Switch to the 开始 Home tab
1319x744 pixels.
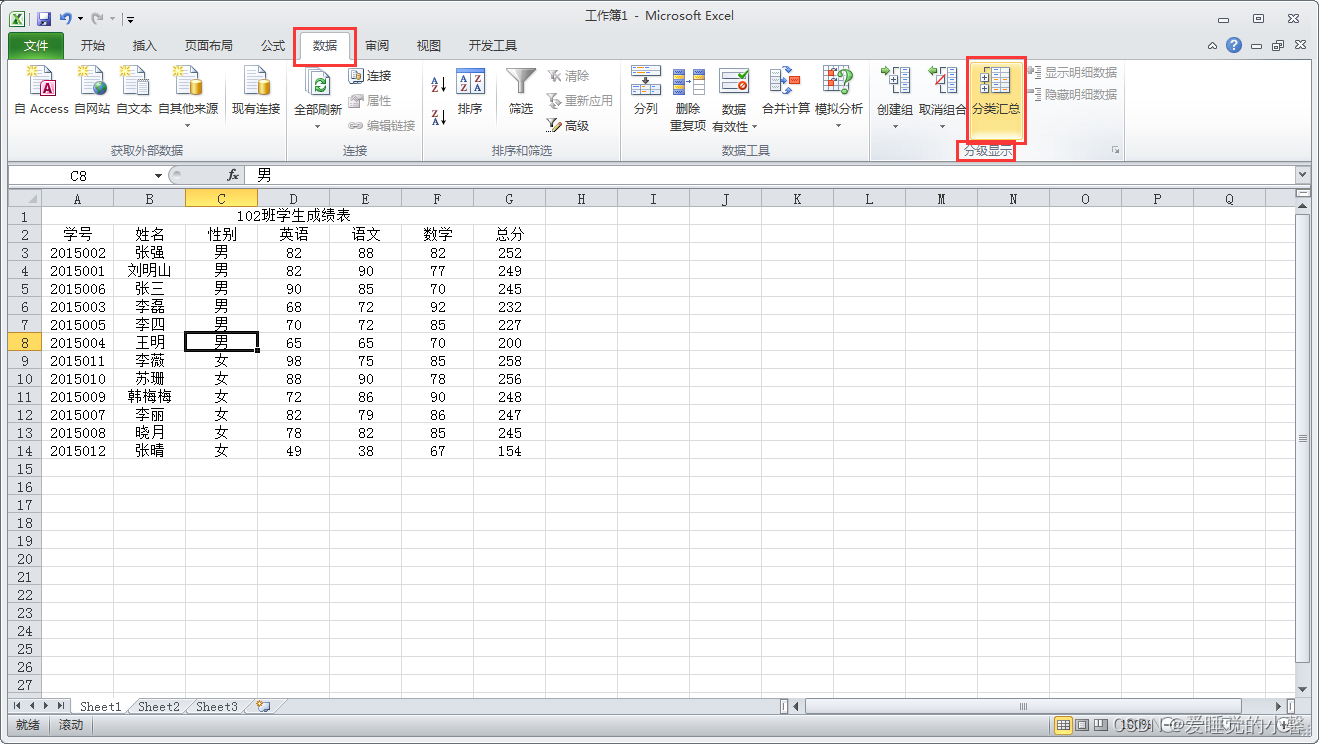point(93,46)
